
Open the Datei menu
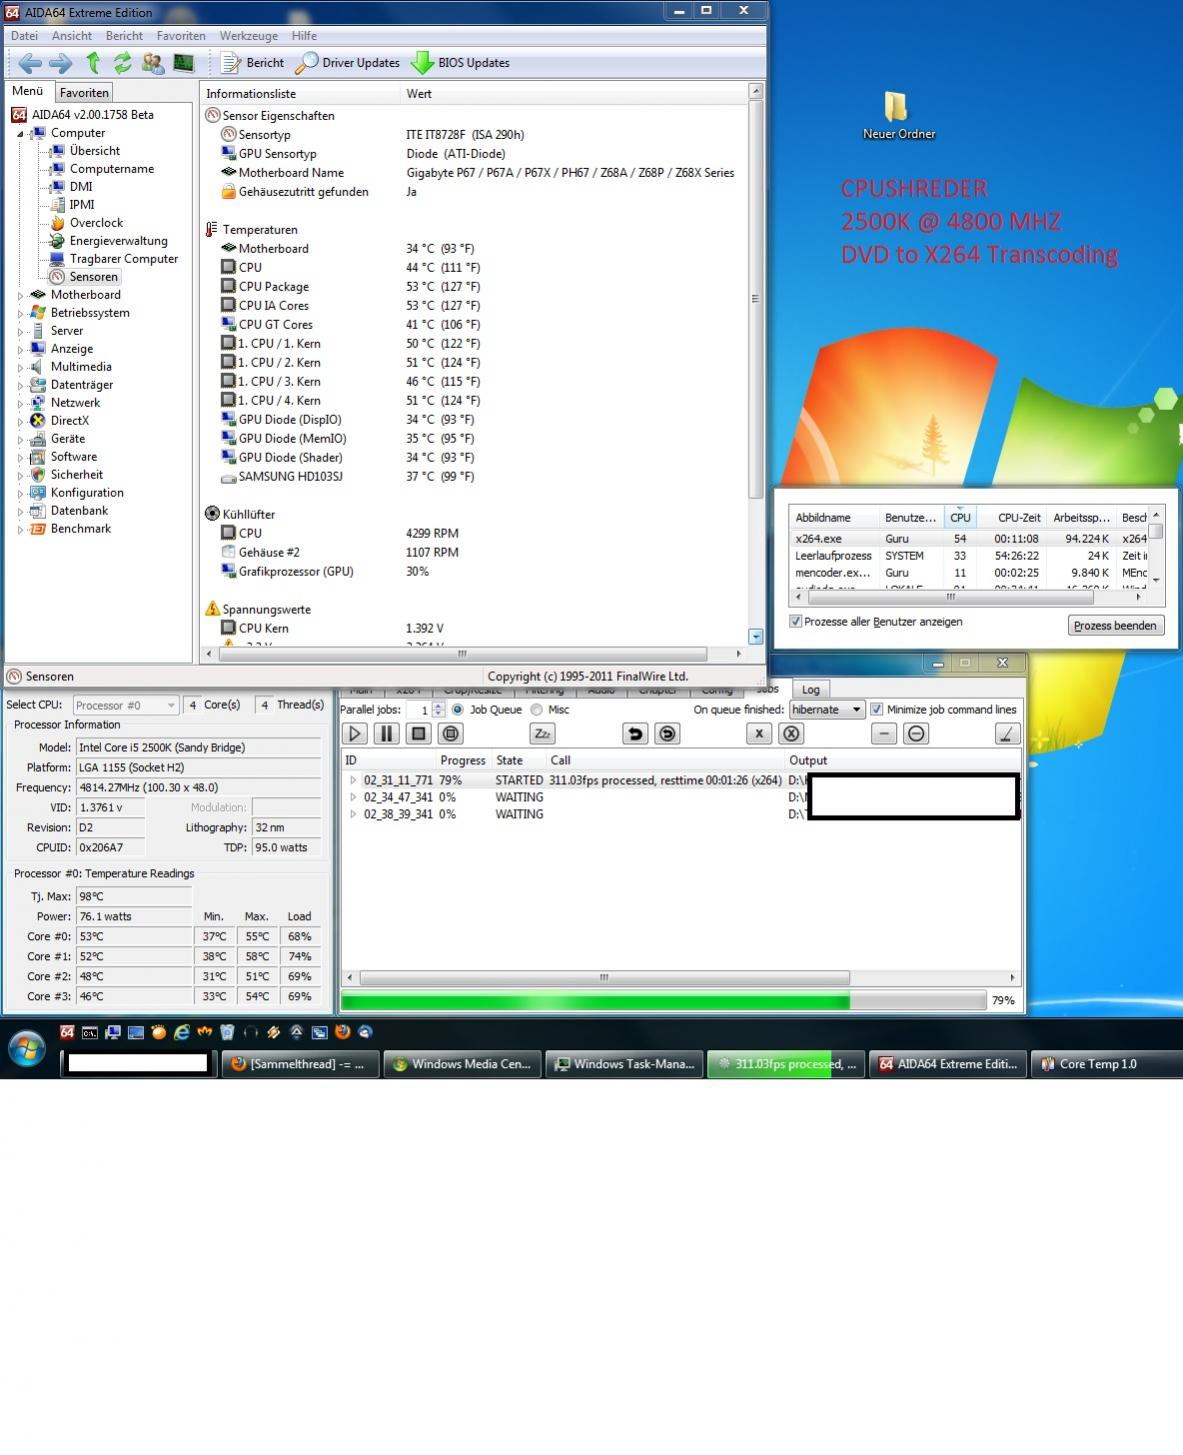pyautogui.click(x=24, y=36)
